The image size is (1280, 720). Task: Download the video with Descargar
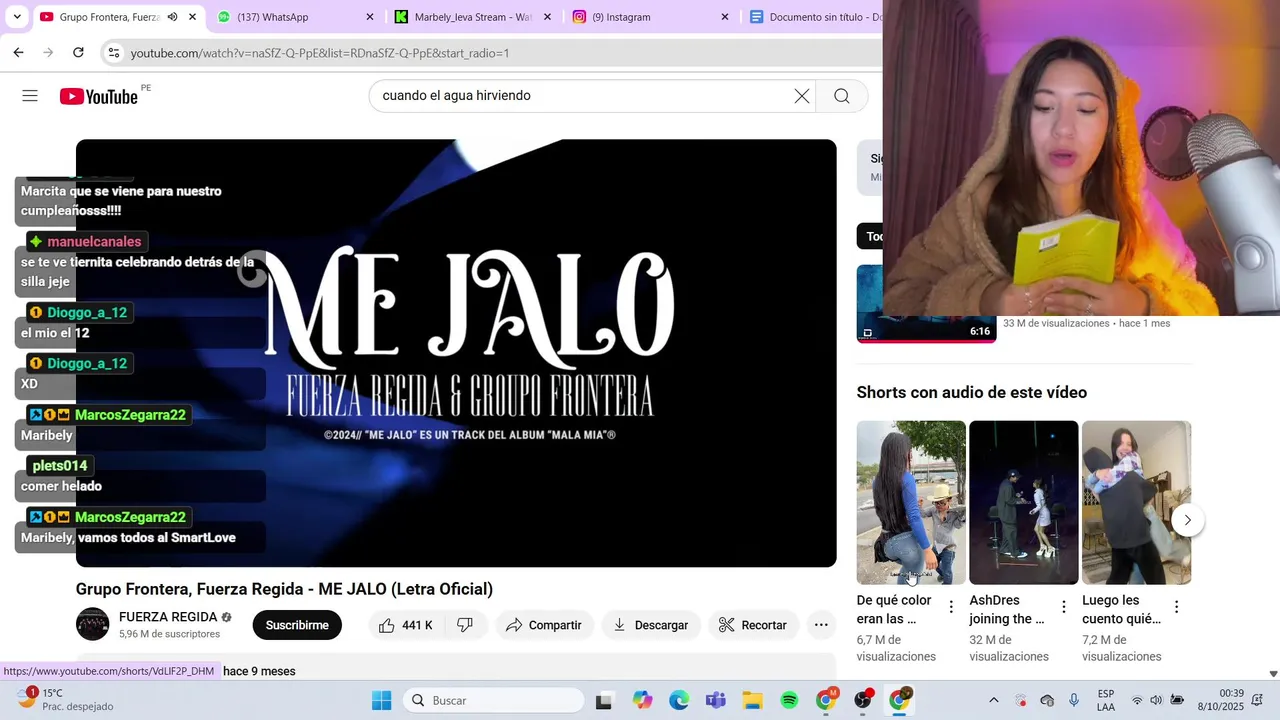click(x=650, y=625)
